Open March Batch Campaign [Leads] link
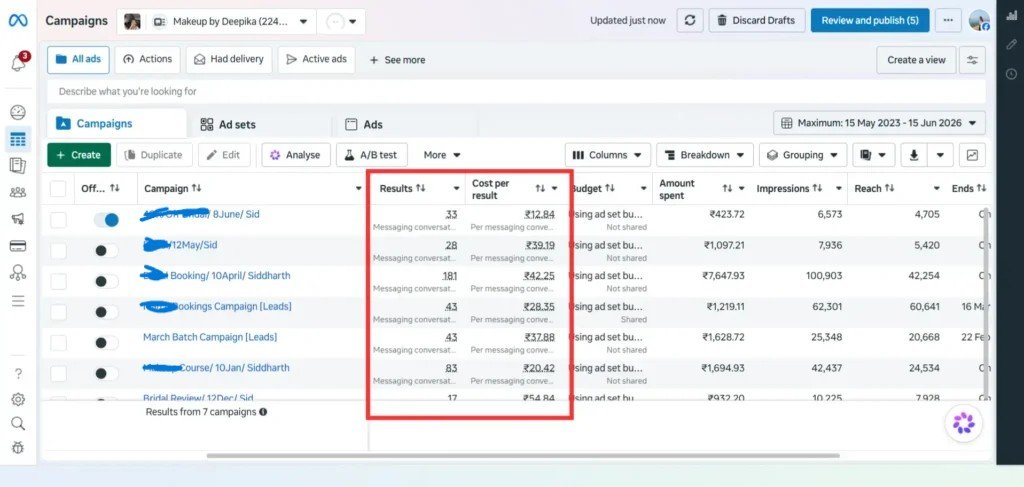The width and height of the screenshot is (1024, 487). pos(210,337)
